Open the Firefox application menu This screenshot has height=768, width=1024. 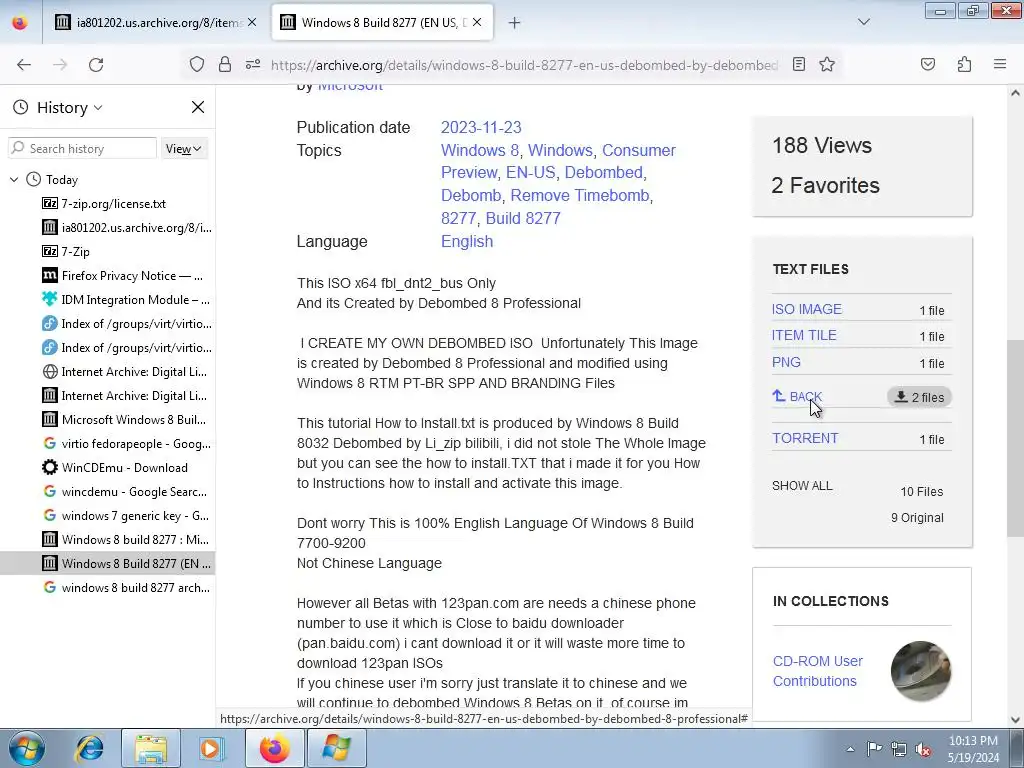tap(1000, 64)
